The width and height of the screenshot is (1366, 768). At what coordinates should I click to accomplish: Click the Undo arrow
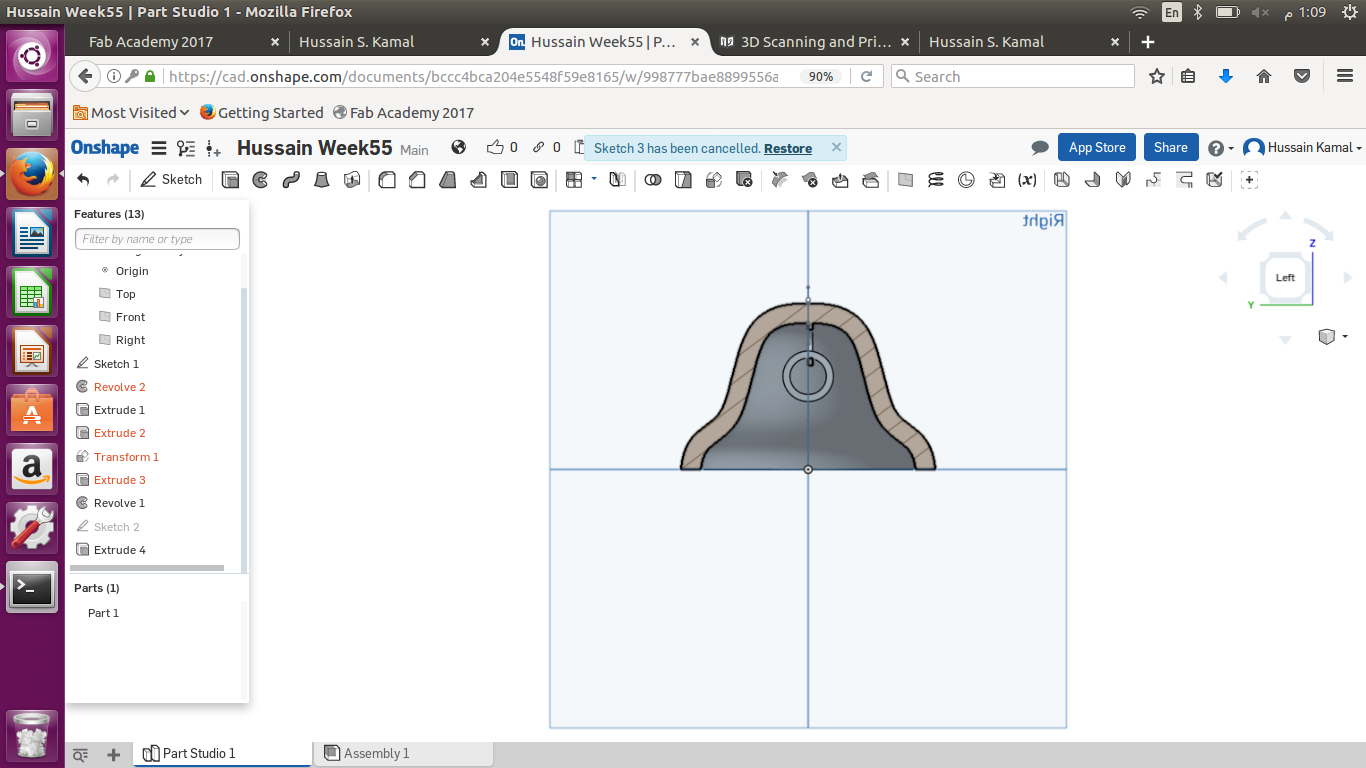pyautogui.click(x=83, y=180)
